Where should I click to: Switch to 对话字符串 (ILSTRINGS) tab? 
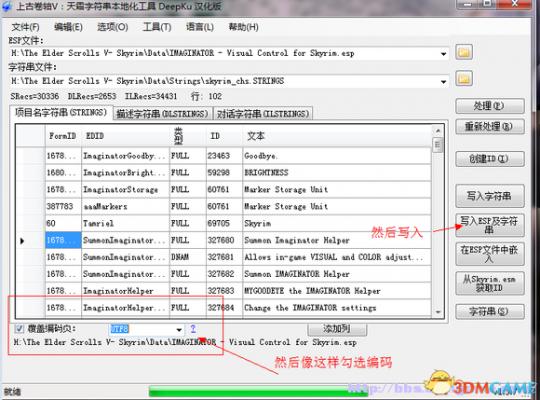coord(263,114)
